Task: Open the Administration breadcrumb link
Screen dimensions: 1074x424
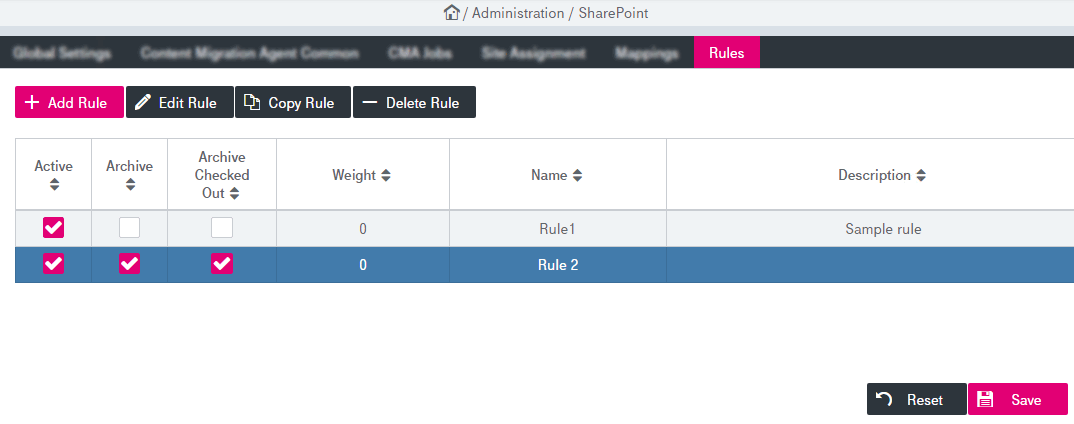Action: tap(519, 13)
